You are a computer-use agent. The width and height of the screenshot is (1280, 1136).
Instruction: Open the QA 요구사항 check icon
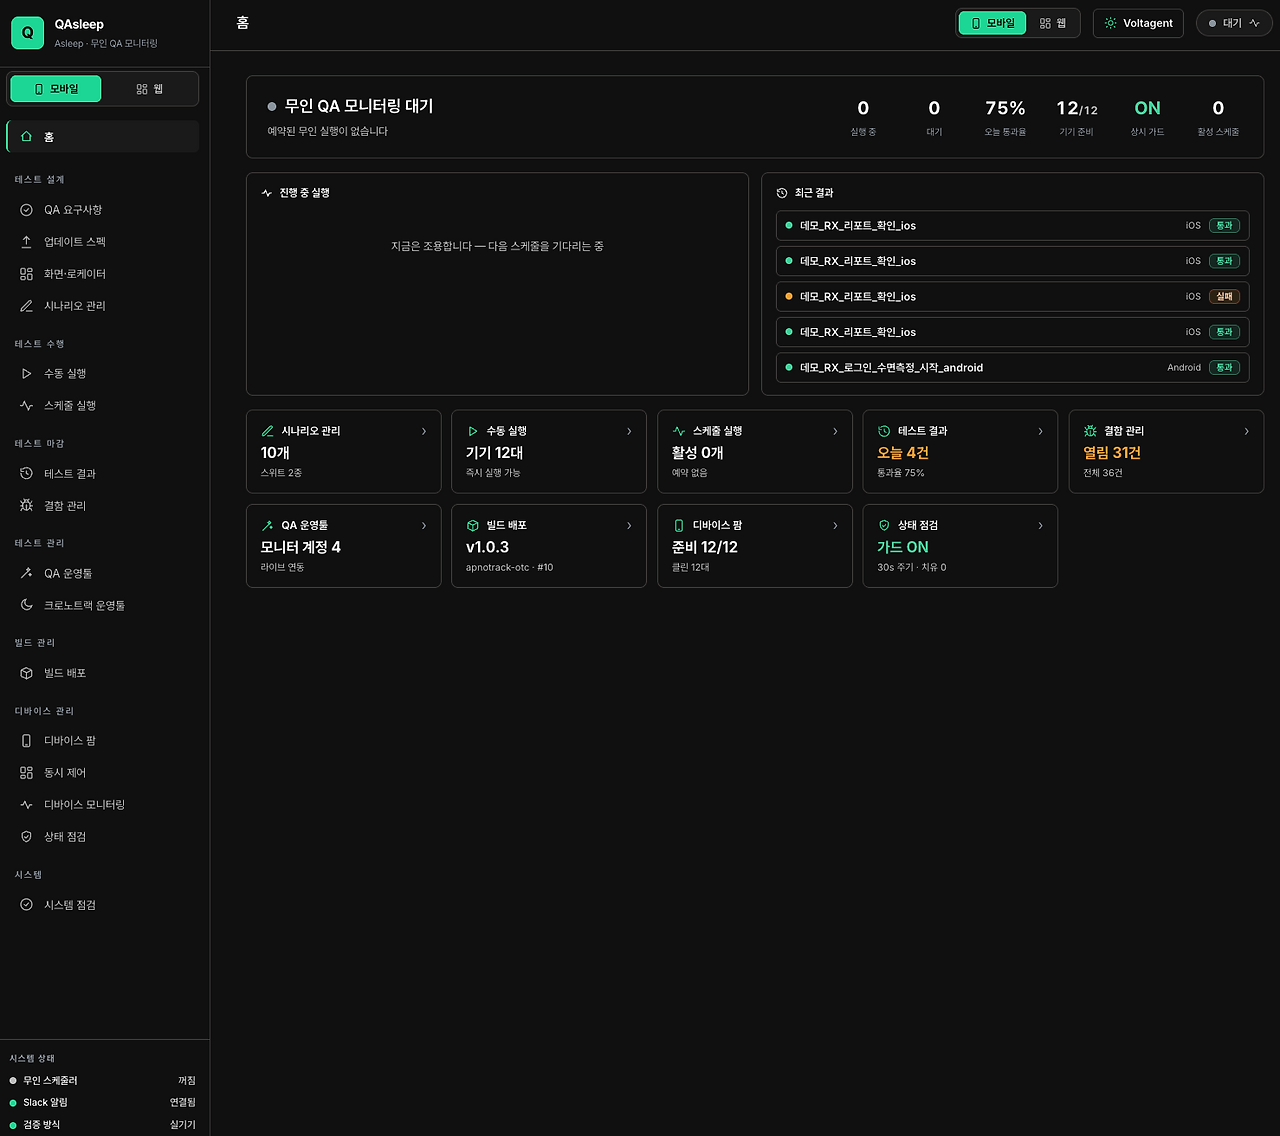coord(27,210)
